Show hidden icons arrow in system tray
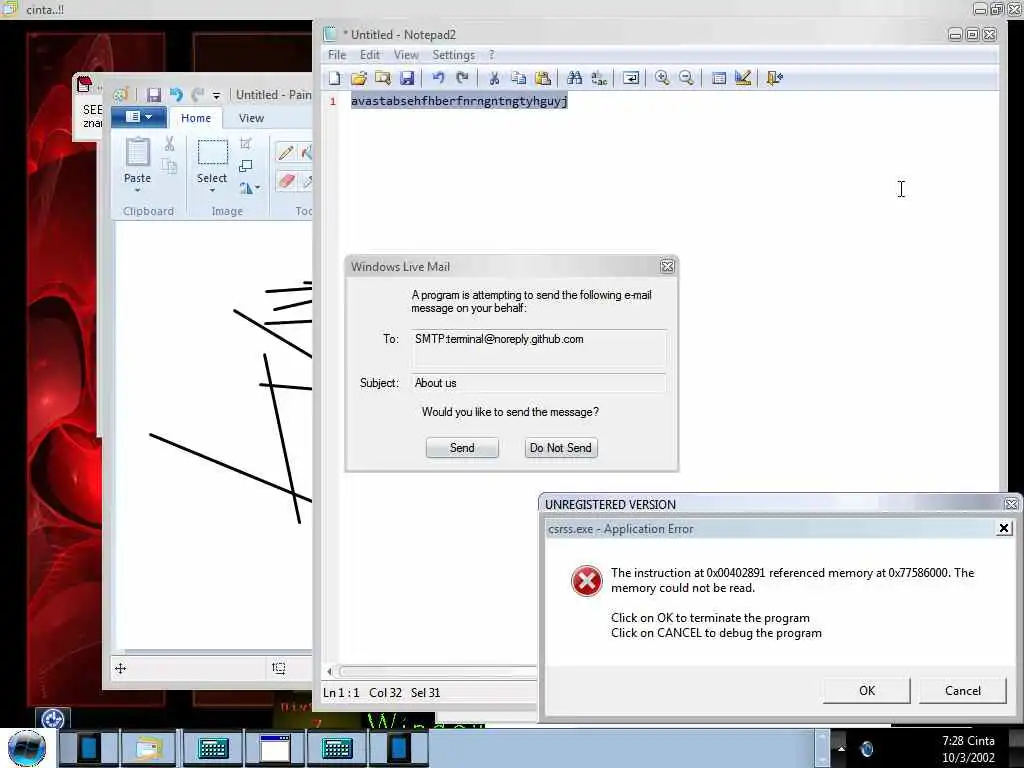Image resolution: width=1024 pixels, height=768 pixels. pos(841,748)
